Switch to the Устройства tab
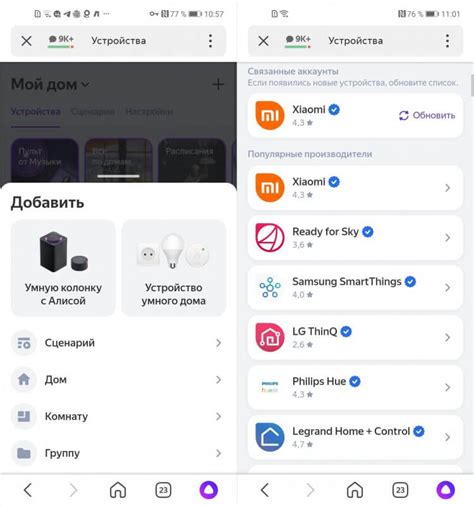The image size is (474, 506). (x=35, y=112)
